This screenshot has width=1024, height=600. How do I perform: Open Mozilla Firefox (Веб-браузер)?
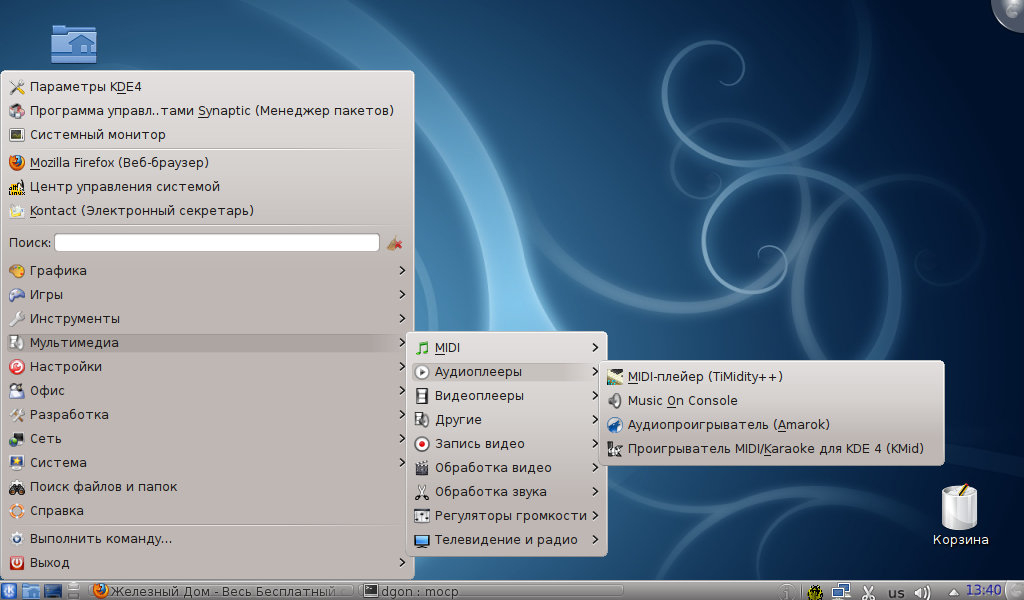(119, 162)
